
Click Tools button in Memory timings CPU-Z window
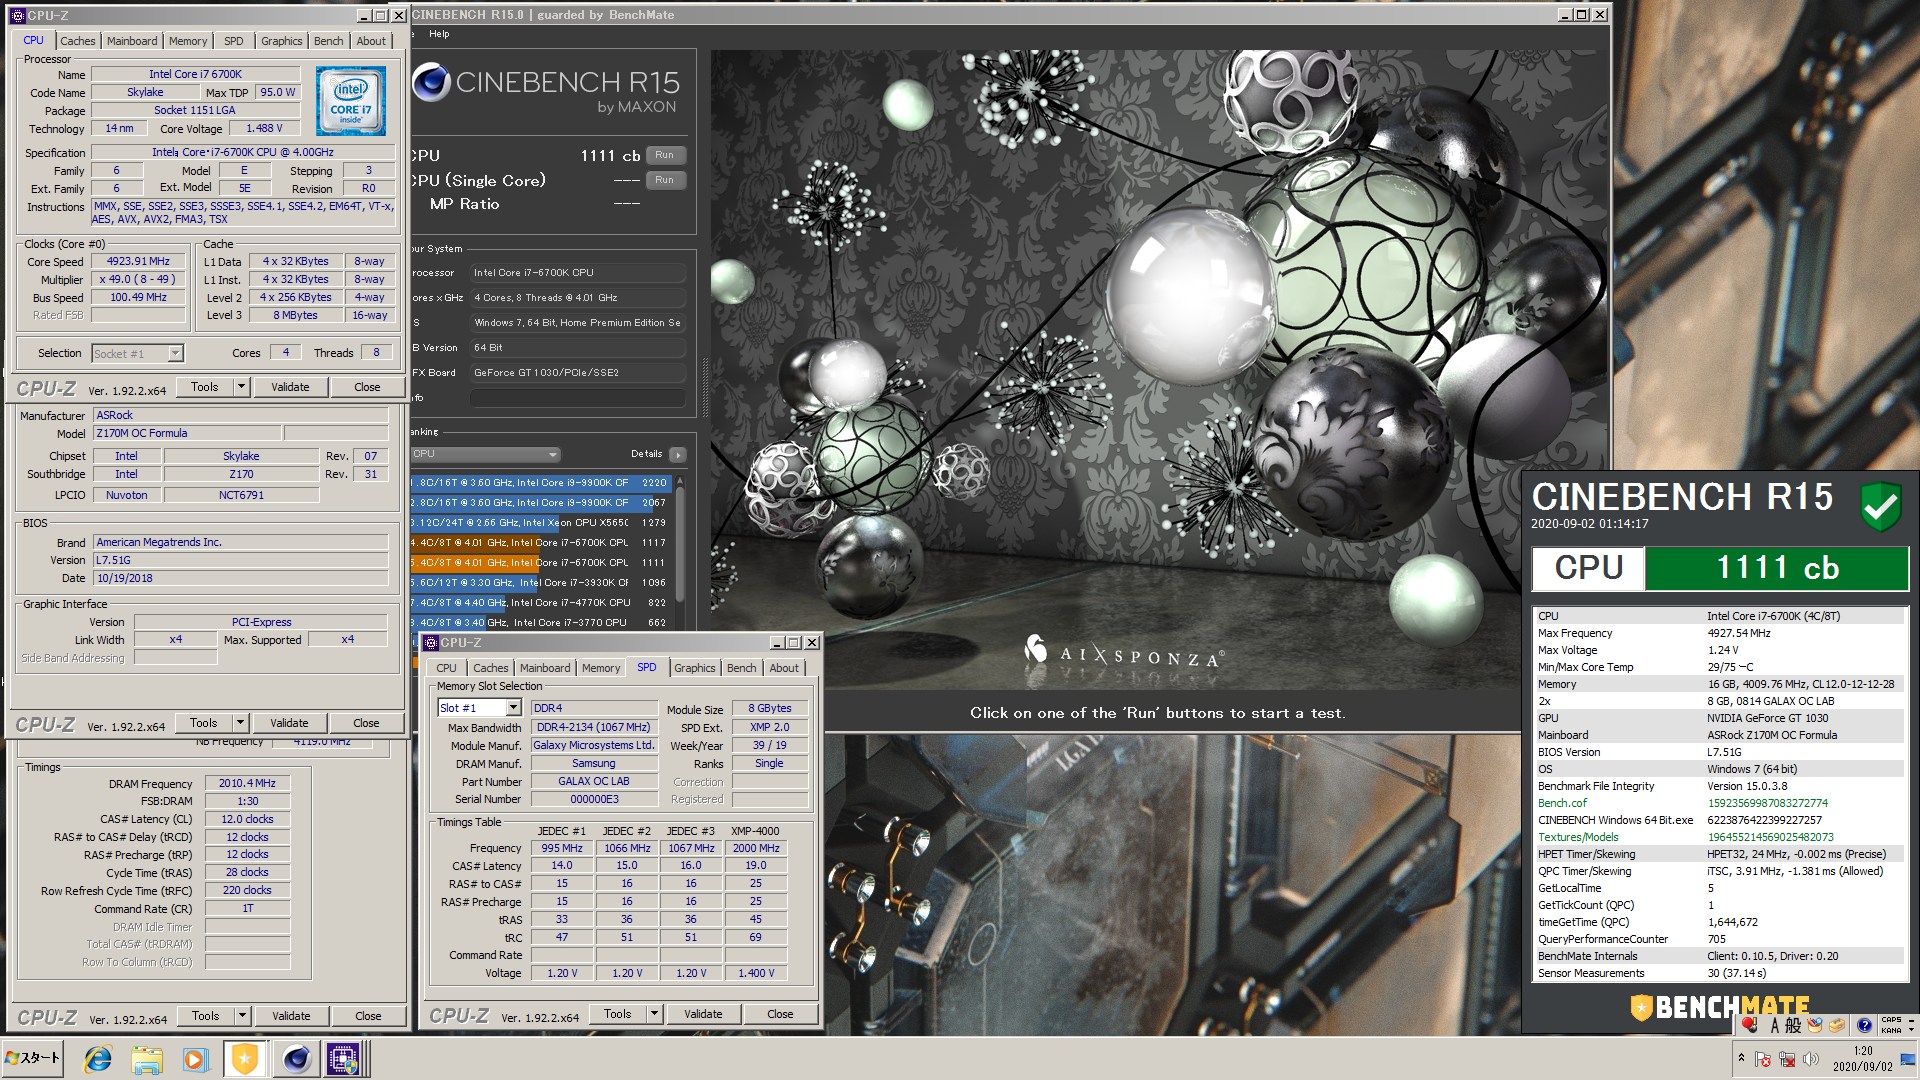(205, 1016)
